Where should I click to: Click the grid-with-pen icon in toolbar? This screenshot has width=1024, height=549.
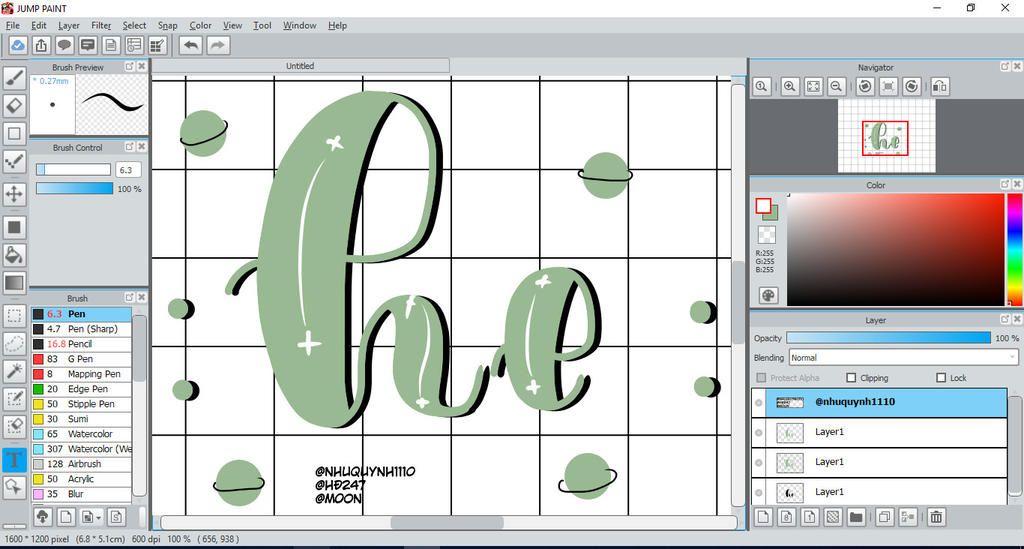[157, 45]
